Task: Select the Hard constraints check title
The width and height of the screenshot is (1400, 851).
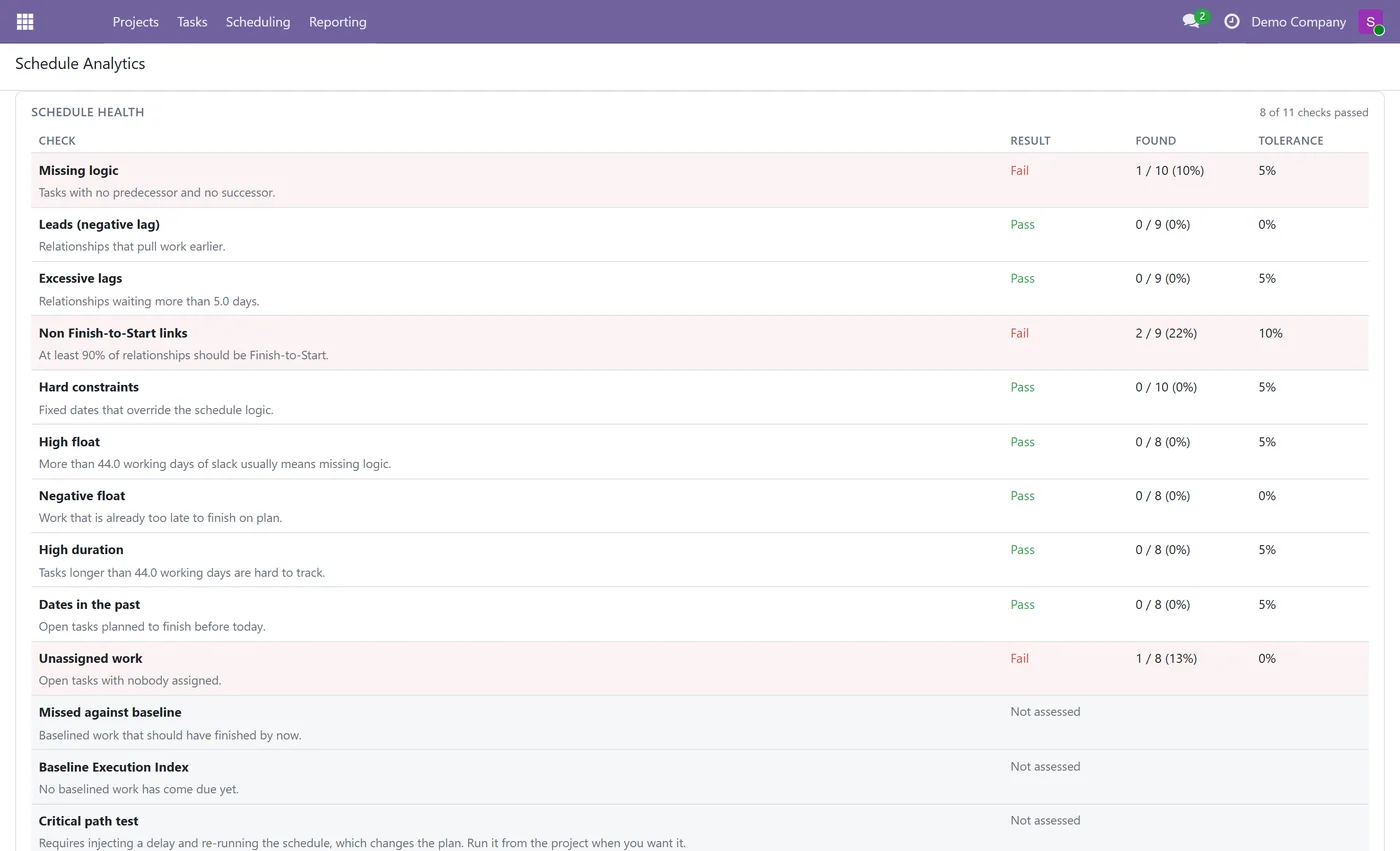Action: (89, 388)
